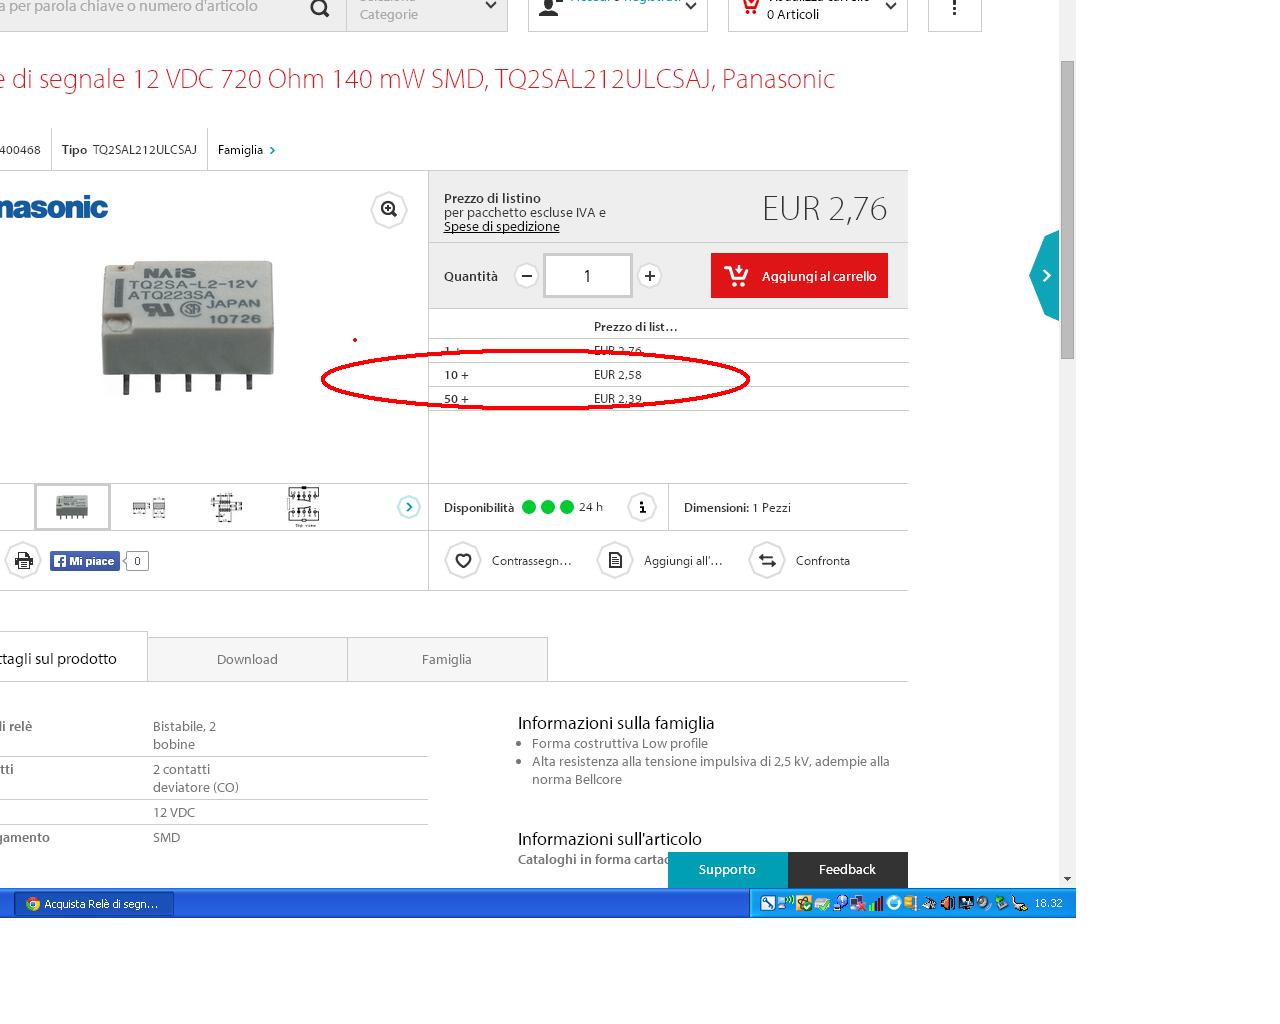Image resolution: width=1280 pixels, height=1024 pixels.
Task: Expand the cart showing 0 Articoli
Action: [817, 10]
